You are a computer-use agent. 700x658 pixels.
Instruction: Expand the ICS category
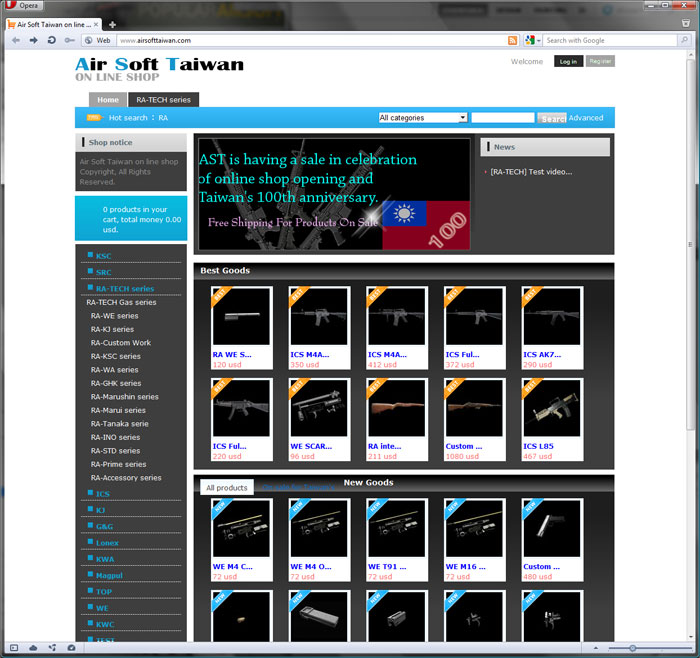pos(103,494)
